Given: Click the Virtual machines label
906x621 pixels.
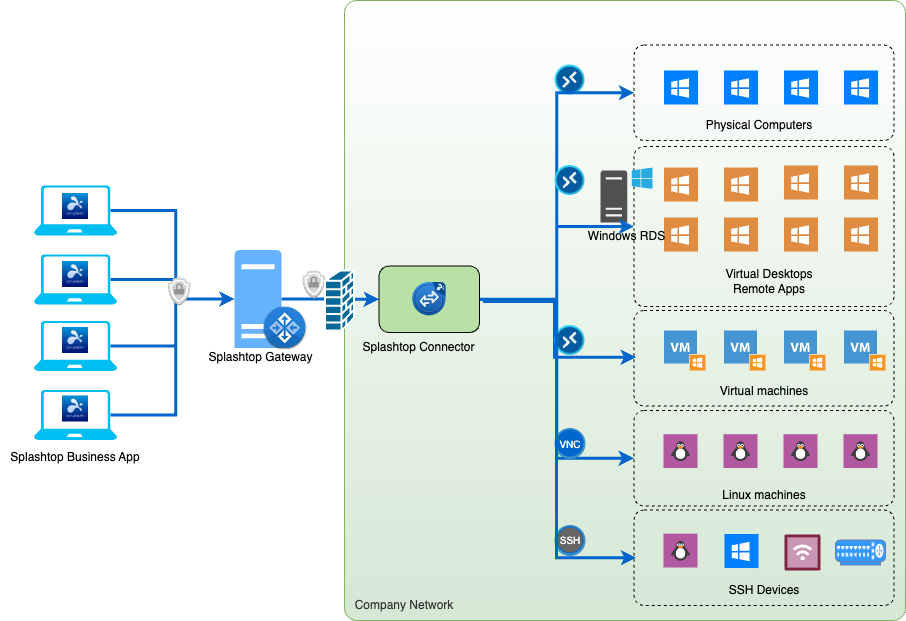Looking at the screenshot, I should (x=764, y=391).
